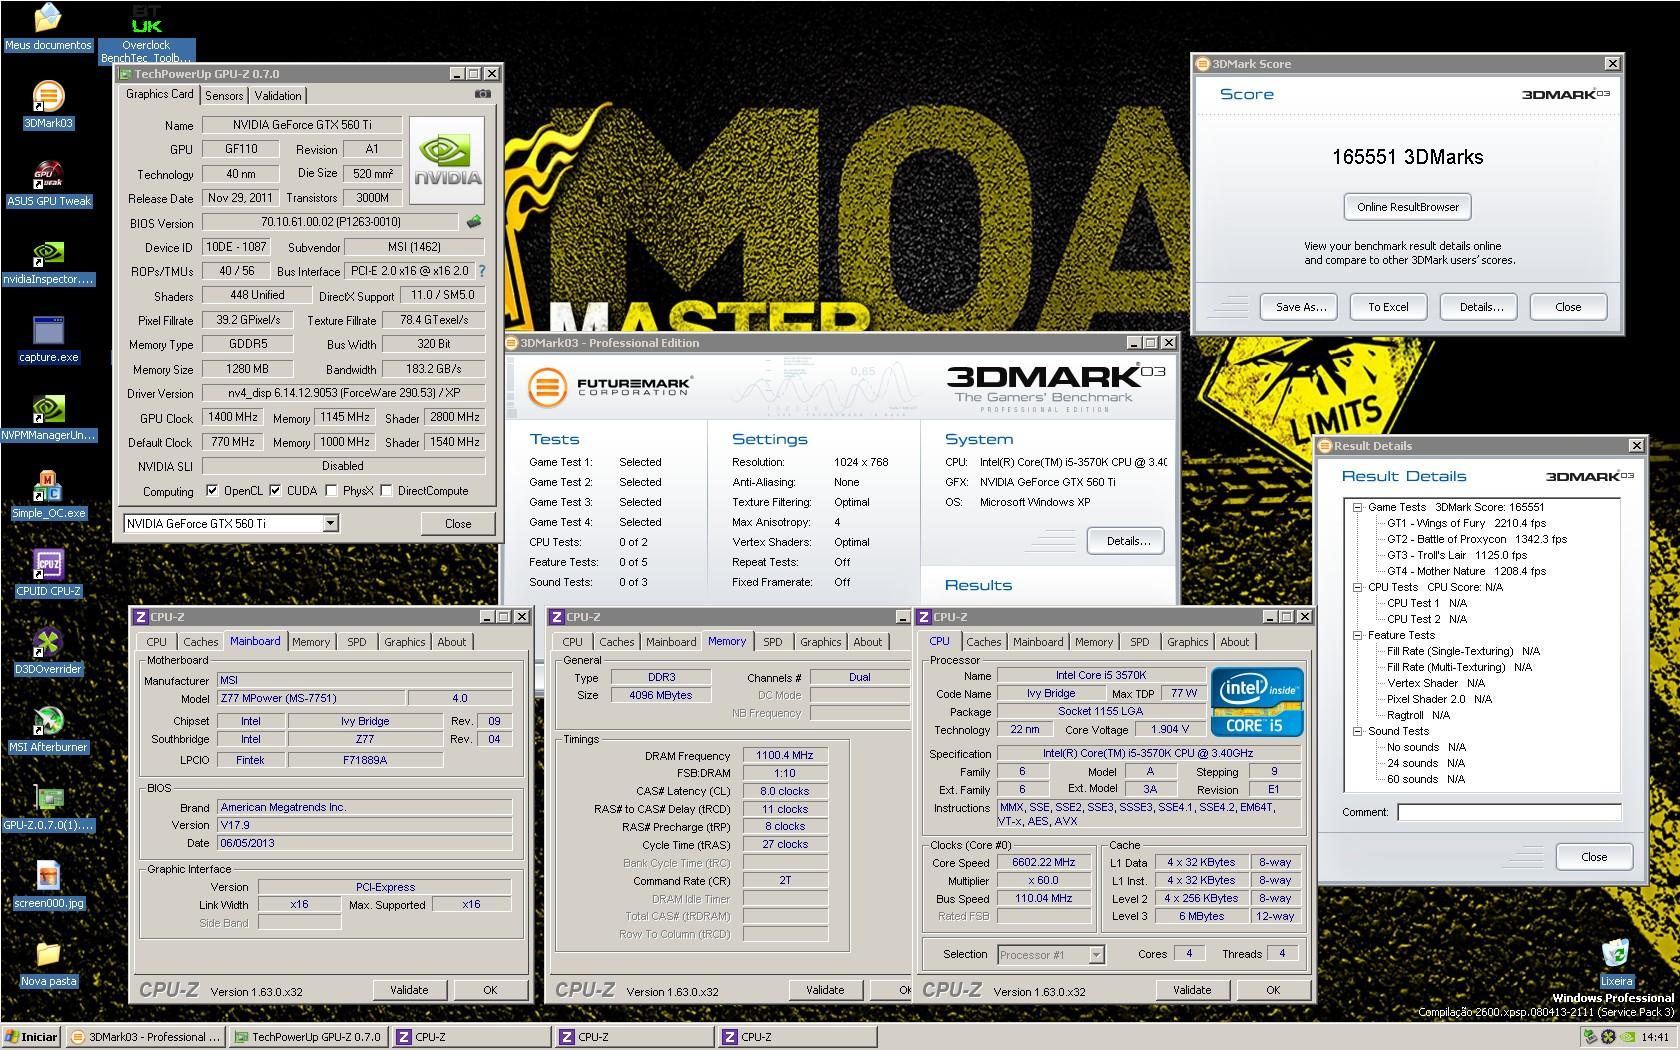
Task: Open About tab in the right CPU-Z window
Action: 1235,642
